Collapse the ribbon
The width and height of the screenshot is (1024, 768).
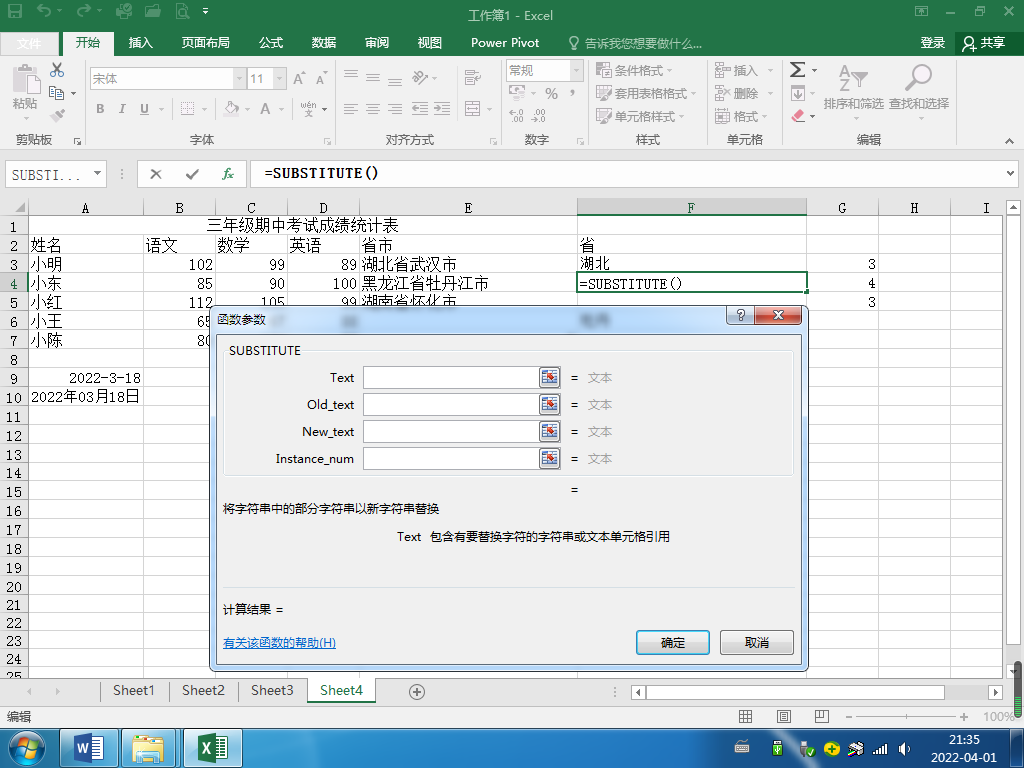tap(1009, 140)
